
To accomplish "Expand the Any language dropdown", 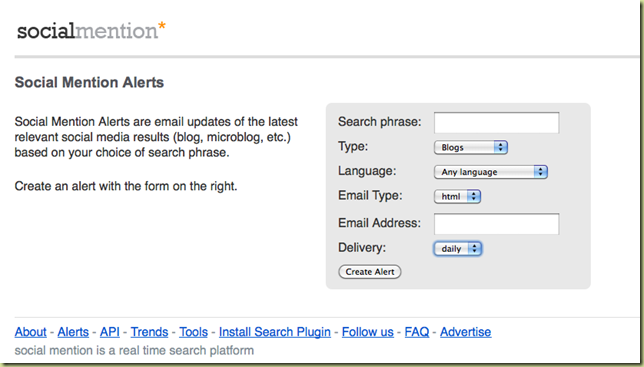I will pos(491,172).
